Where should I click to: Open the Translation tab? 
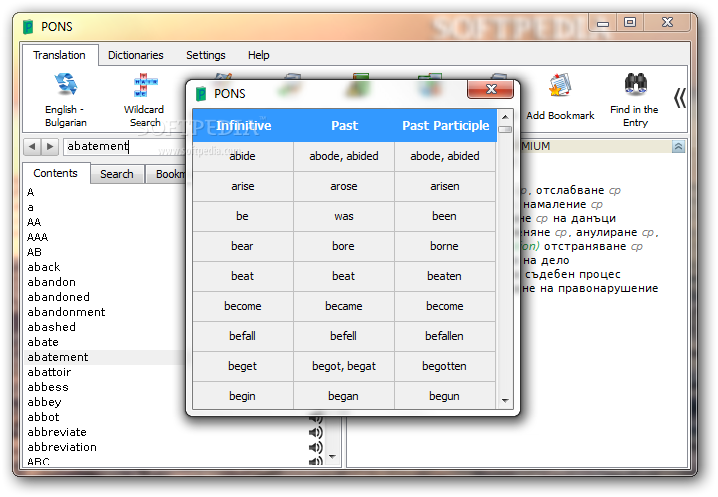(59, 55)
